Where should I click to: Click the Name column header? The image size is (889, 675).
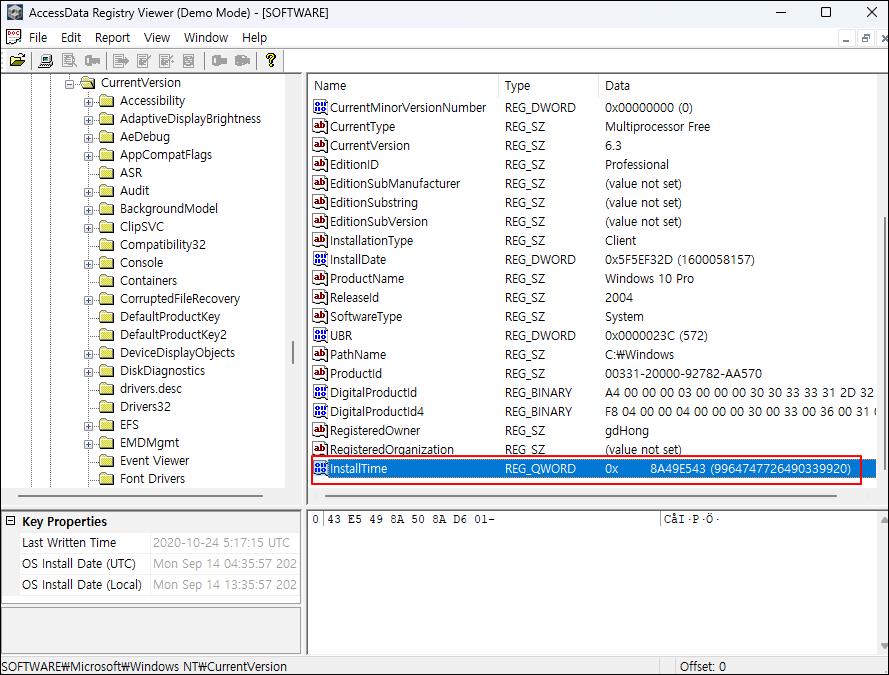[x=404, y=86]
